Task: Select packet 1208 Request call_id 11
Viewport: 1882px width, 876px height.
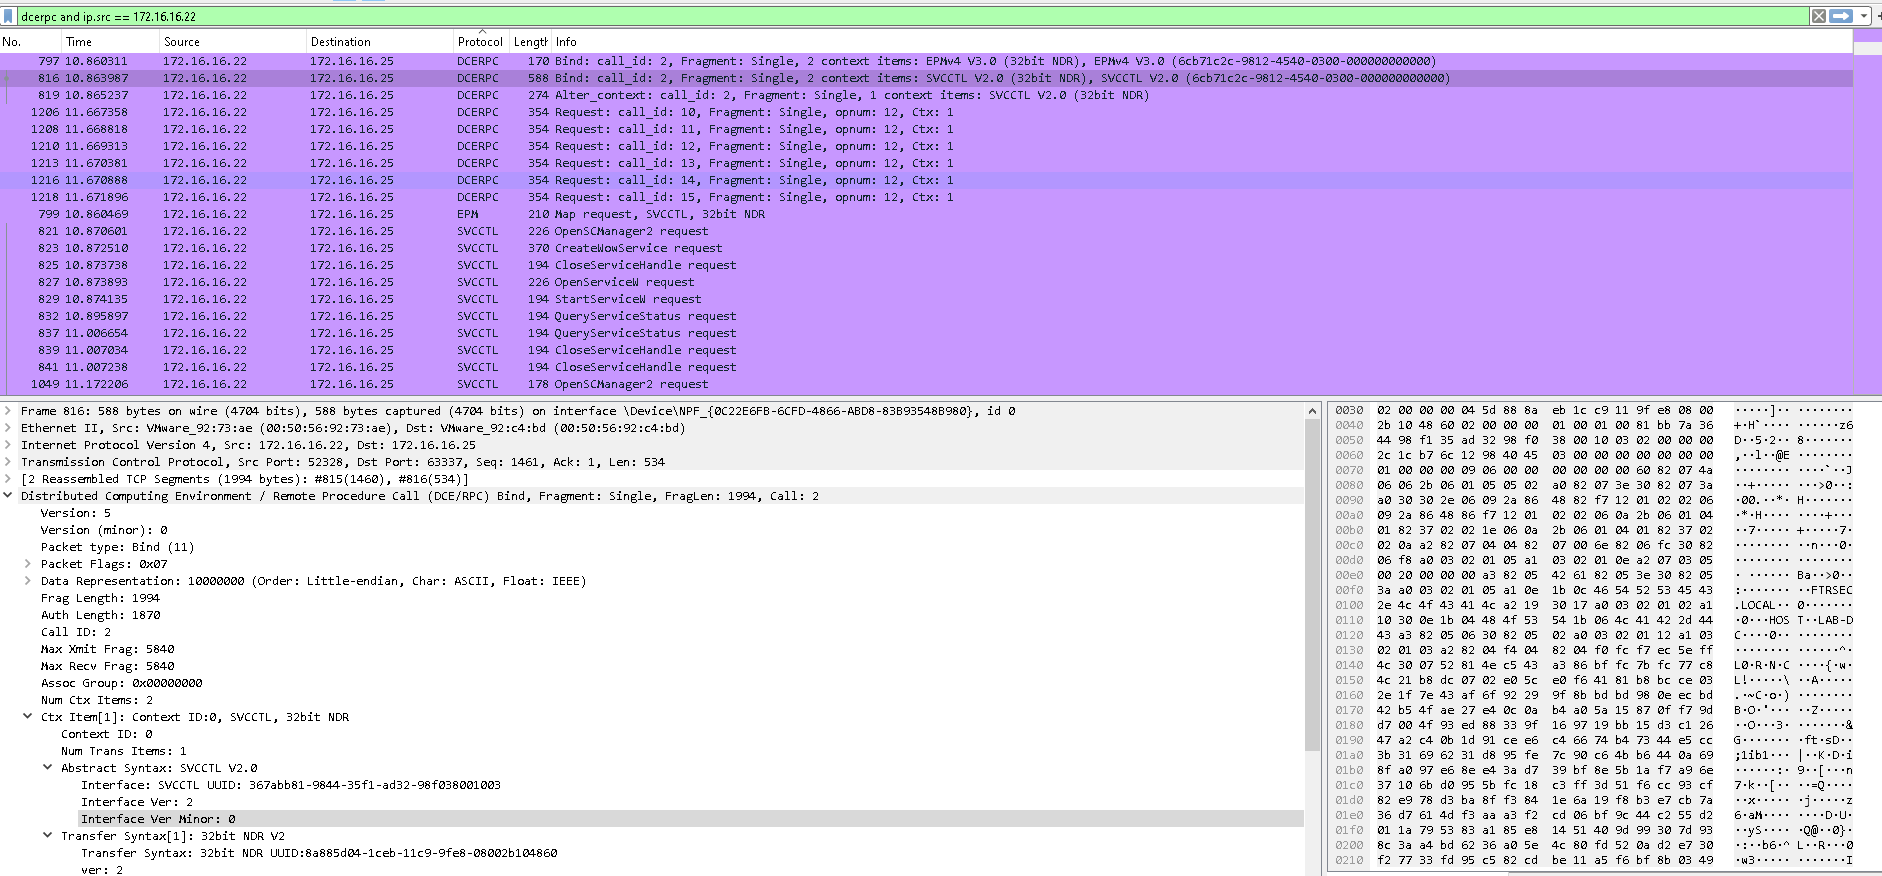Action: (926, 129)
